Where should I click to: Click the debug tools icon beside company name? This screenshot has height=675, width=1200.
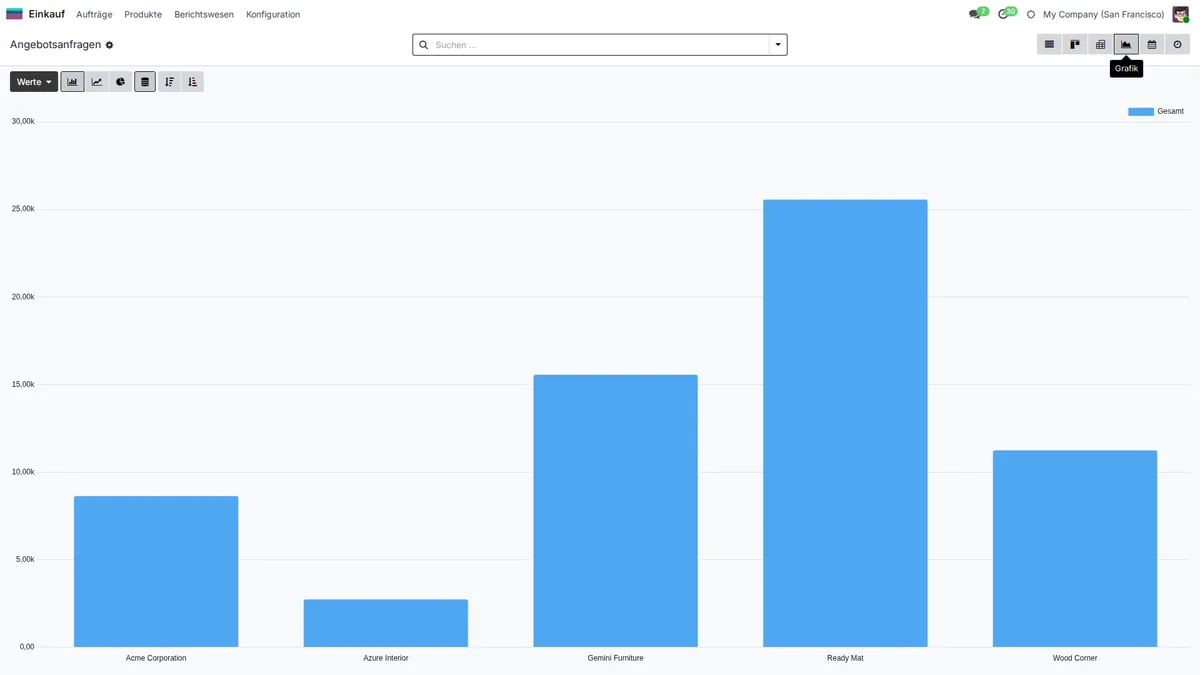pos(1031,15)
